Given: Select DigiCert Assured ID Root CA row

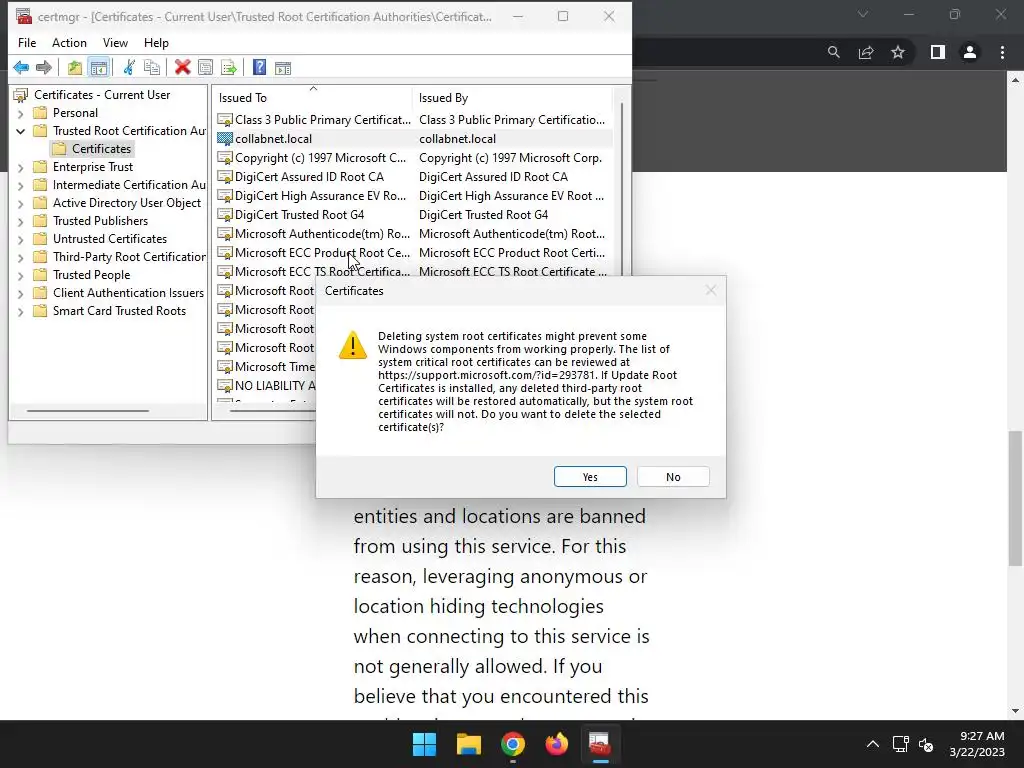Looking at the screenshot, I should 414,176.
